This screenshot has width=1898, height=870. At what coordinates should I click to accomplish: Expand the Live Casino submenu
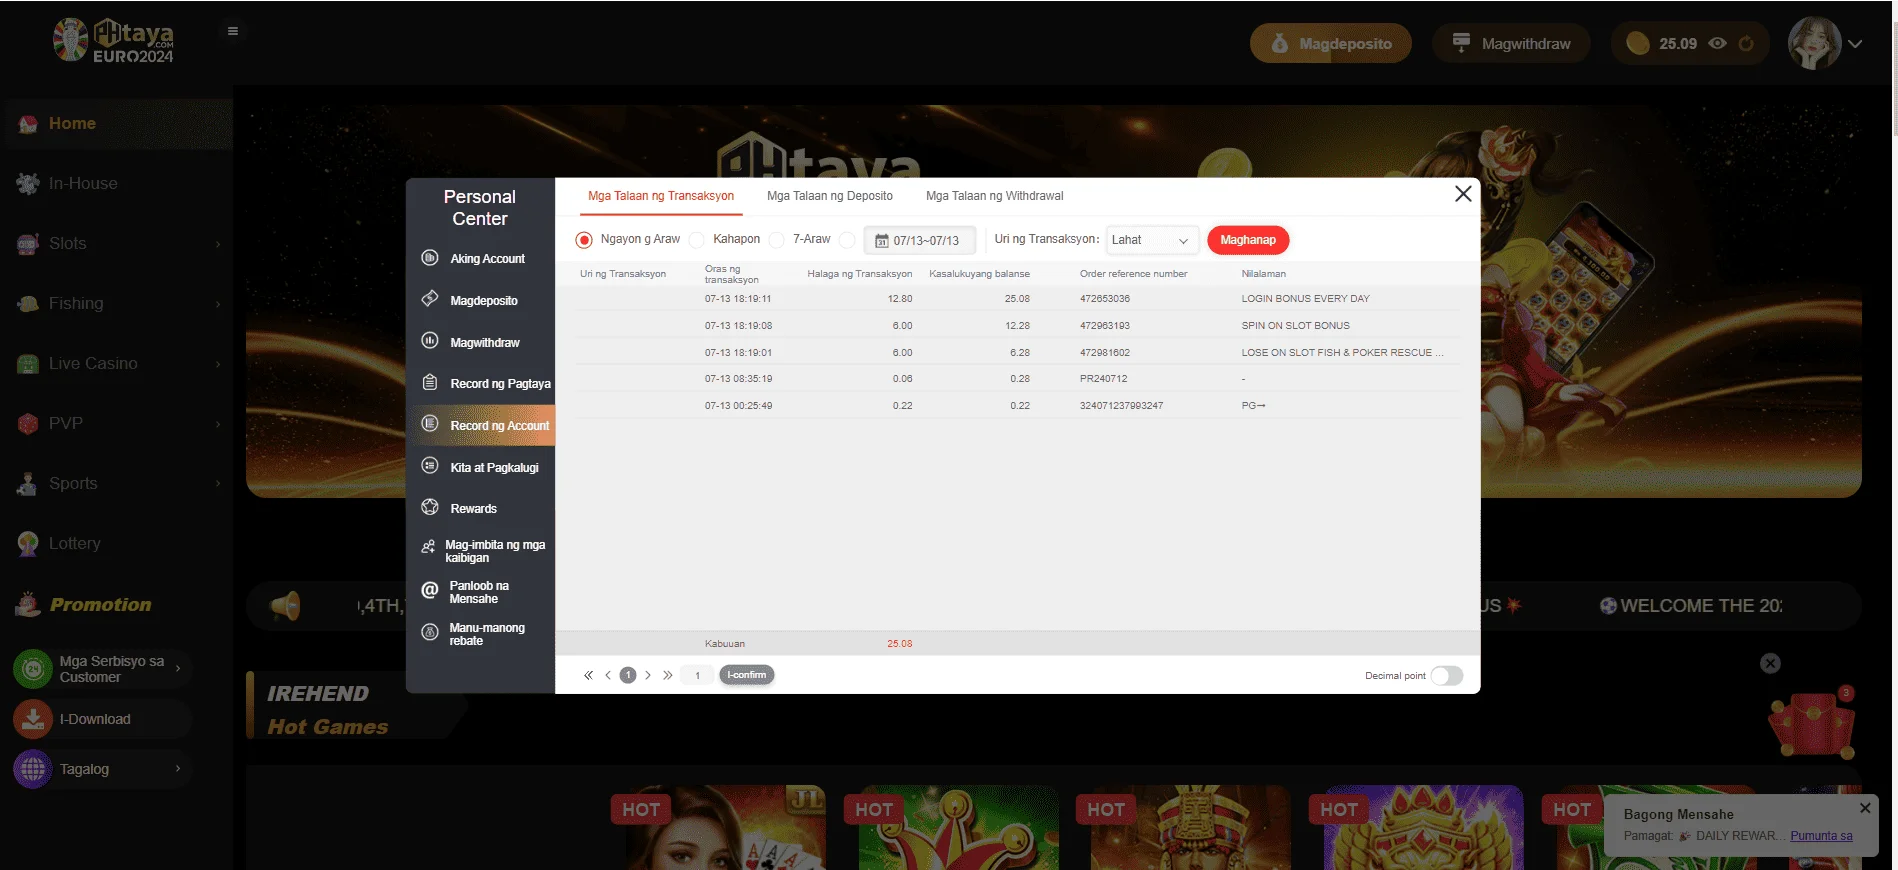tap(218, 364)
